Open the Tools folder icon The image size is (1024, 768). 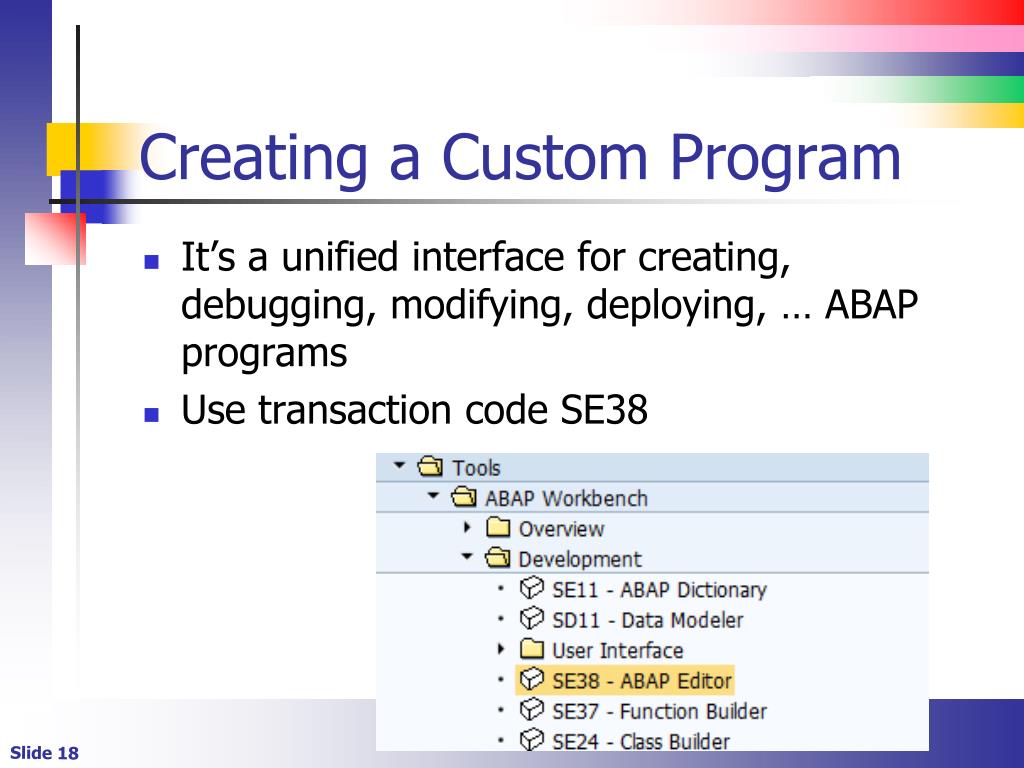(430, 466)
